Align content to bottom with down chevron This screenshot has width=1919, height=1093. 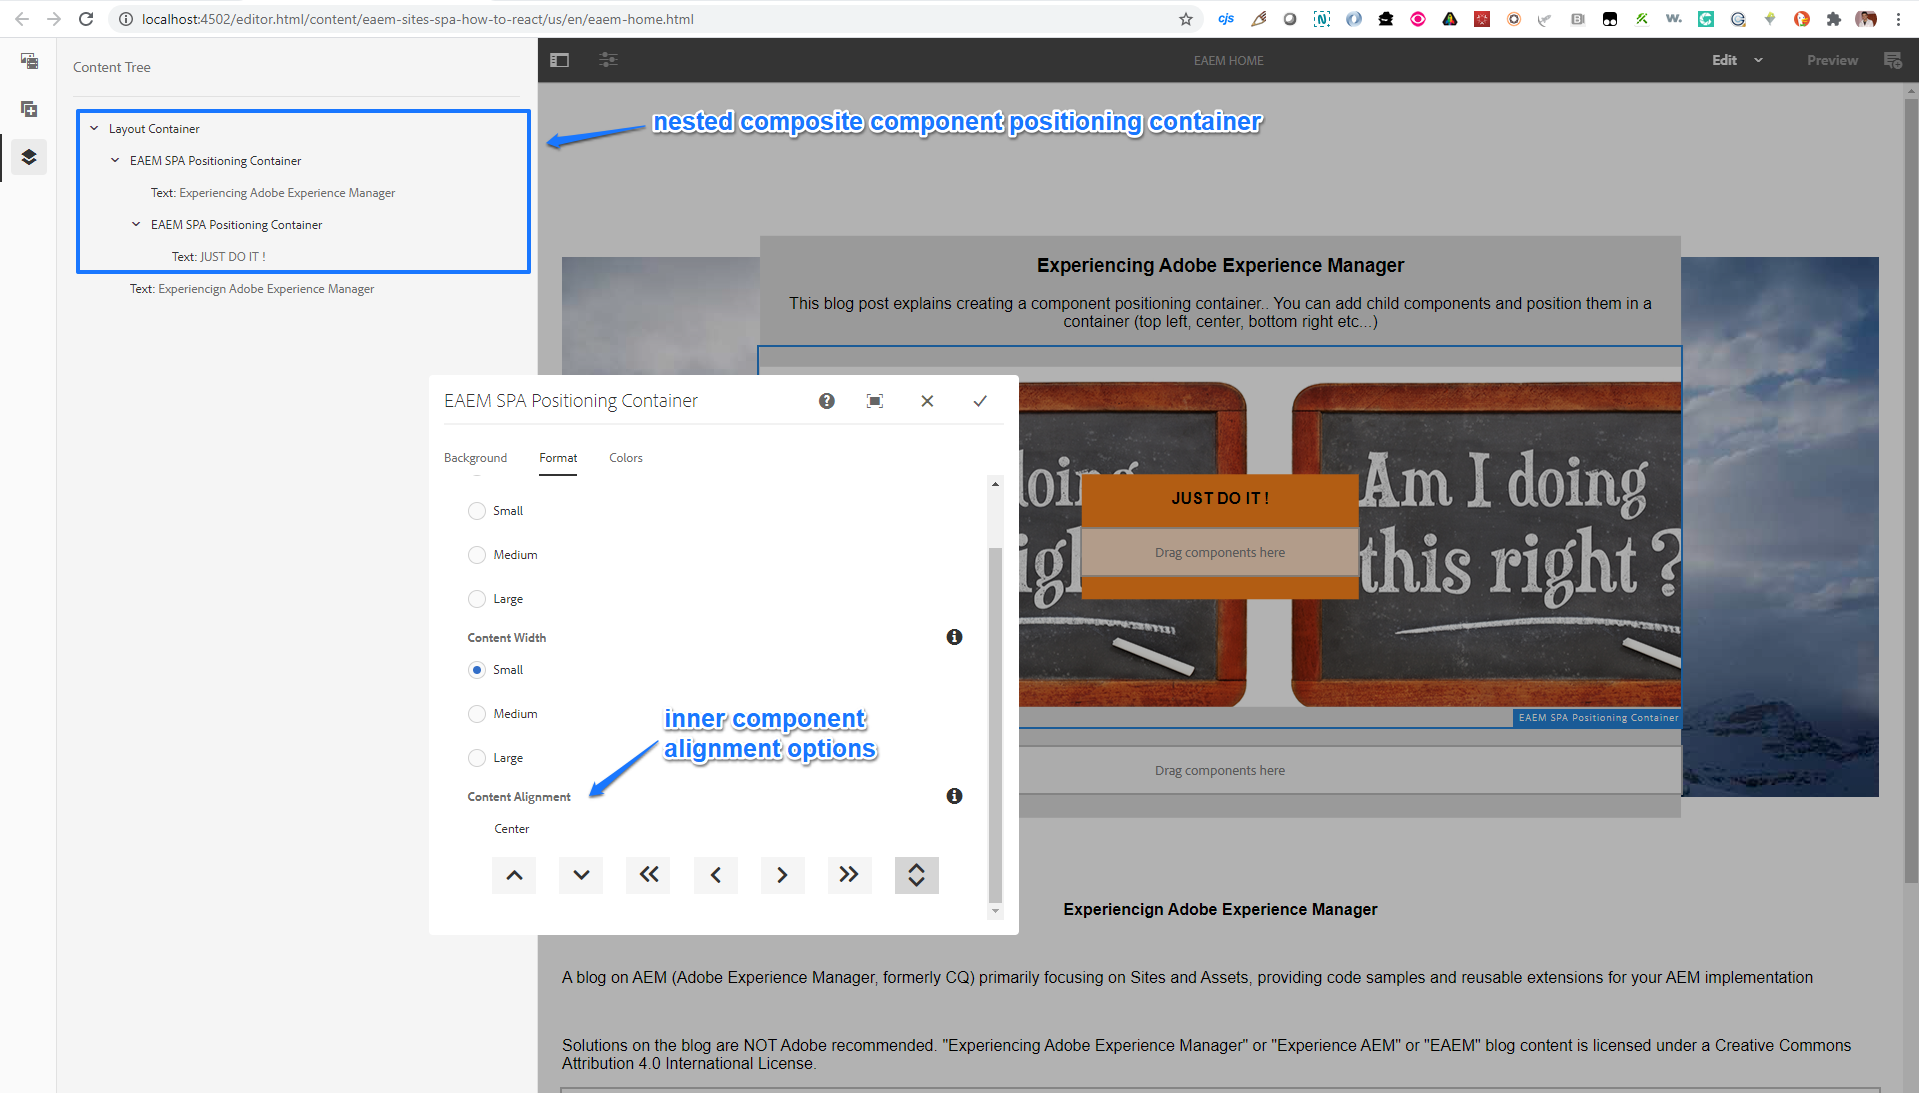pyautogui.click(x=581, y=875)
